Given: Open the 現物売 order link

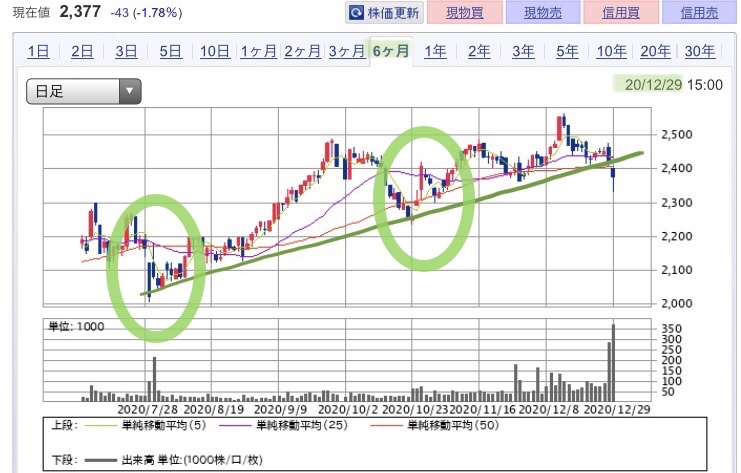Looking at the screenshot, I should (543, 13).
